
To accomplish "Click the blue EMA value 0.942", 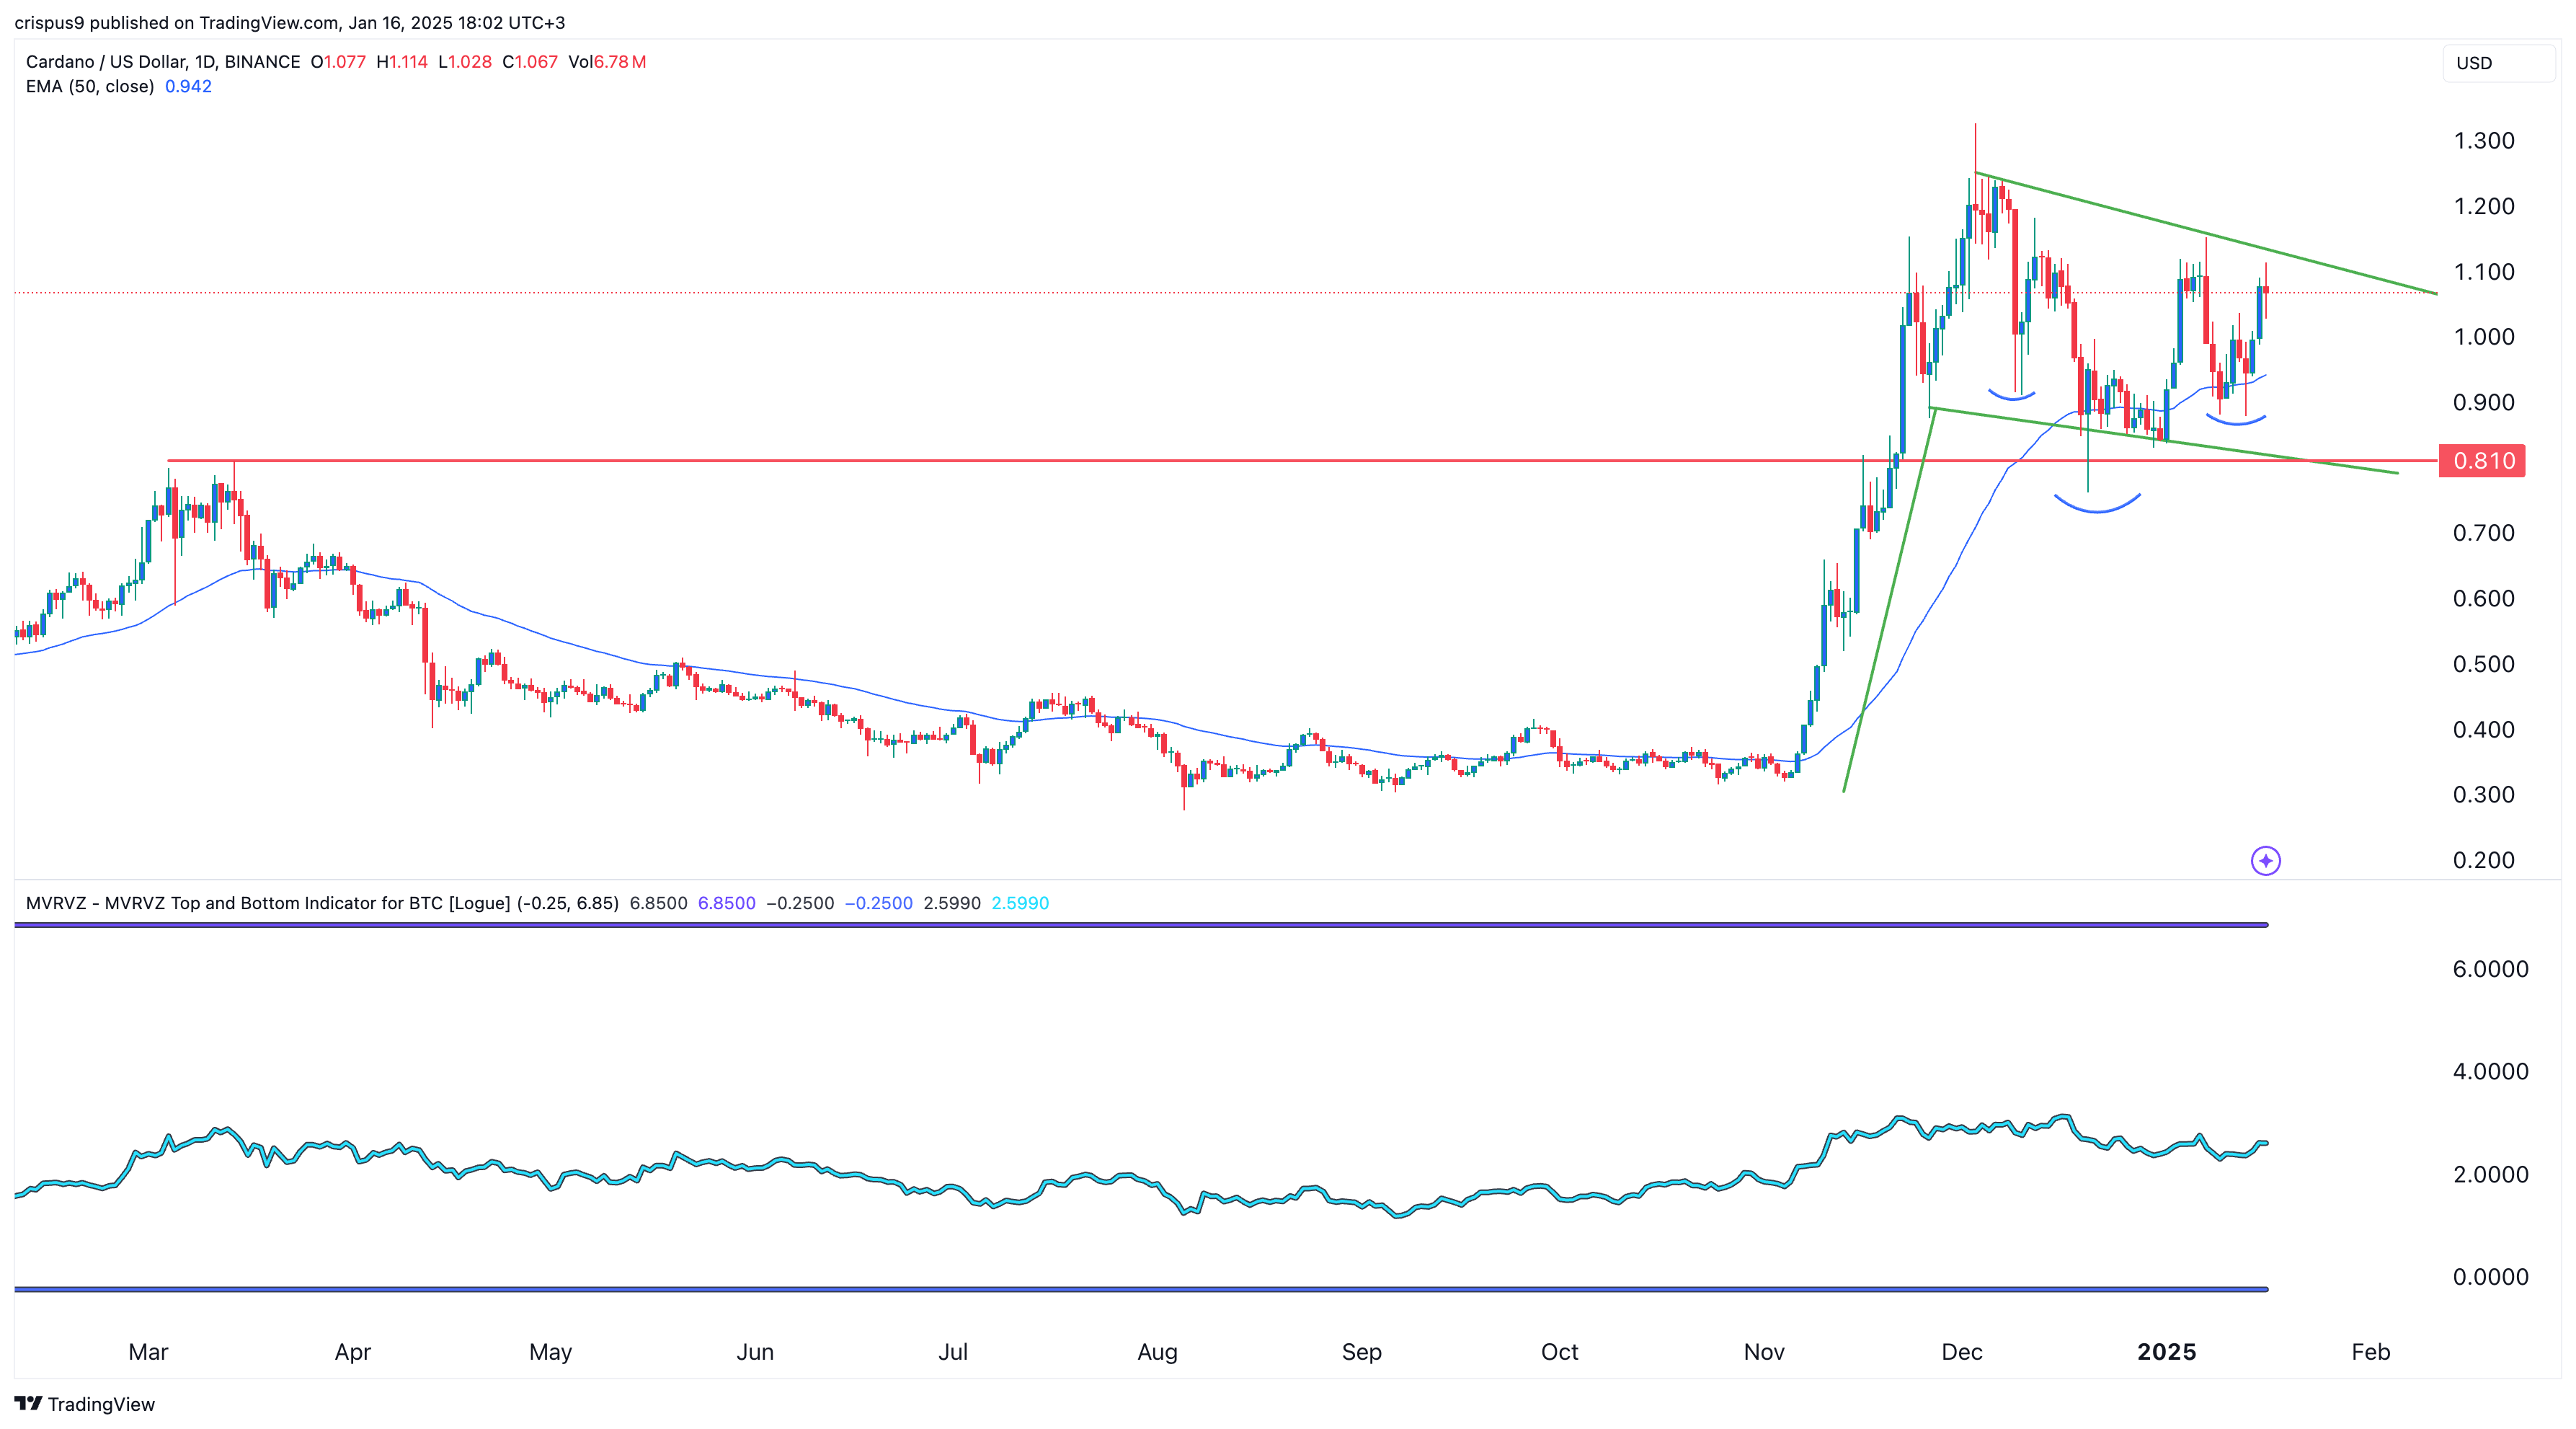I will coord(188,87).
